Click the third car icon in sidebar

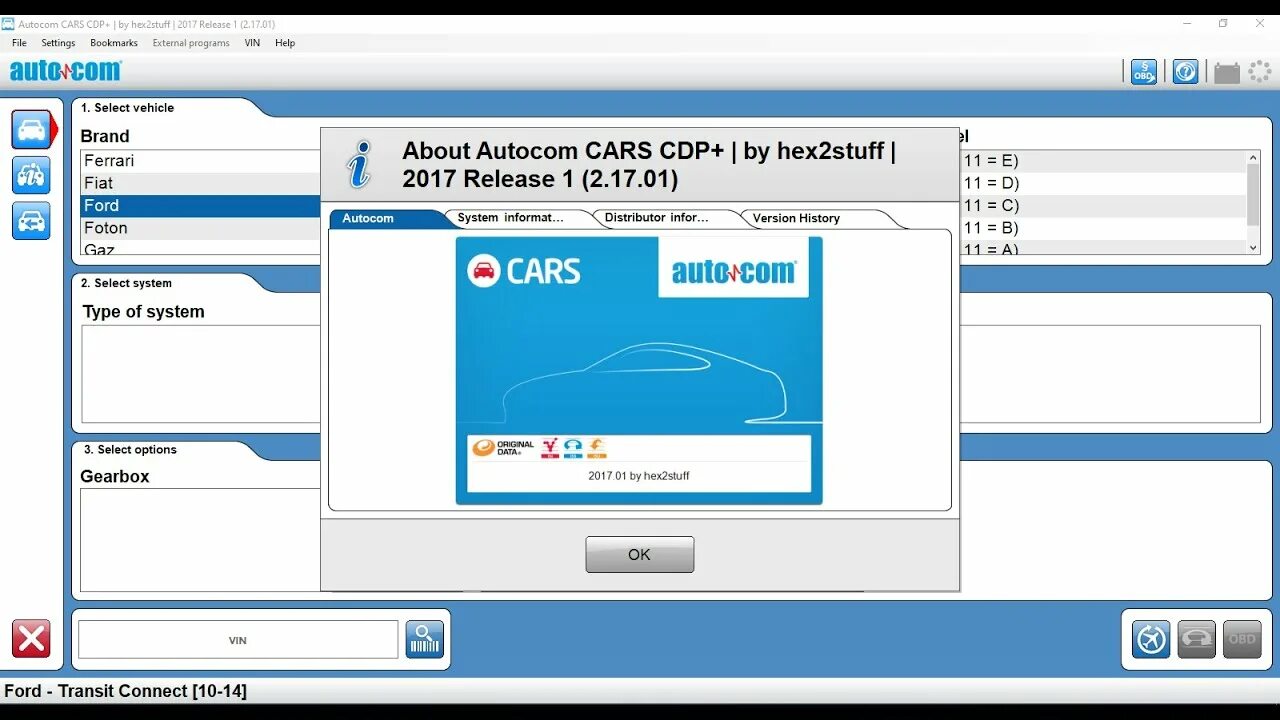click(31, 220)
